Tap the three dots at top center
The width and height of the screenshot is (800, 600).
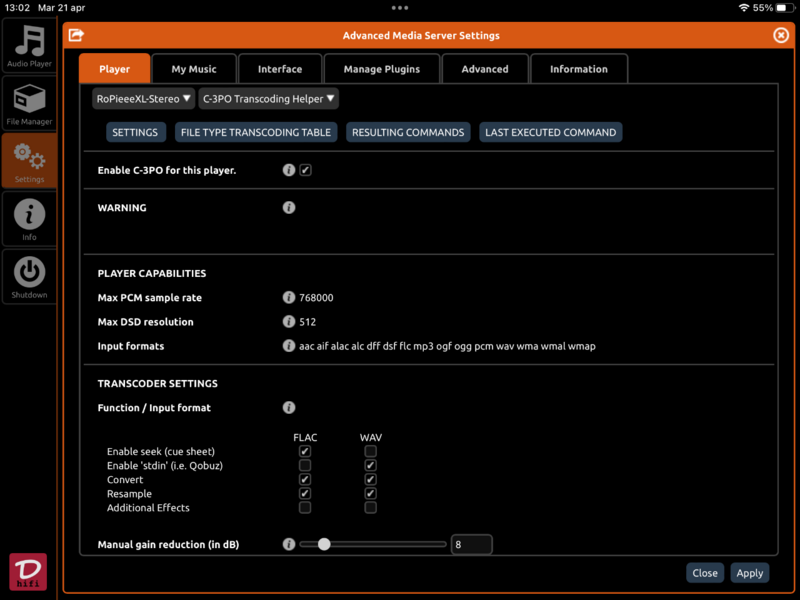click(399, 8)
